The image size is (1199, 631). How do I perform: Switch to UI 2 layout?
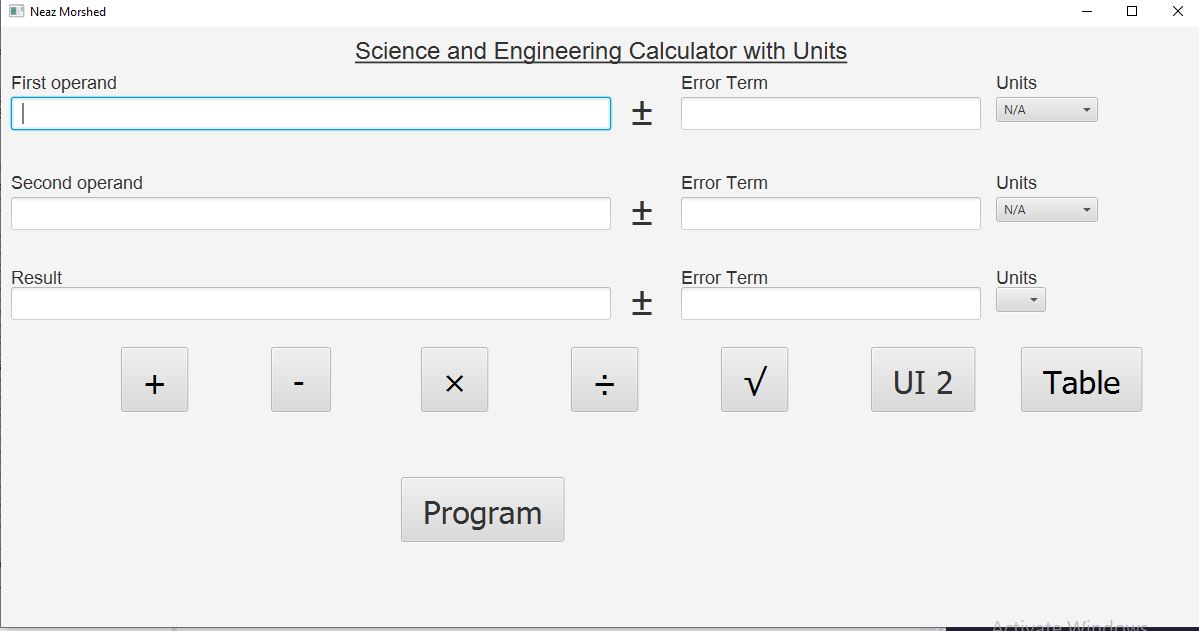[x=923, y=379]
